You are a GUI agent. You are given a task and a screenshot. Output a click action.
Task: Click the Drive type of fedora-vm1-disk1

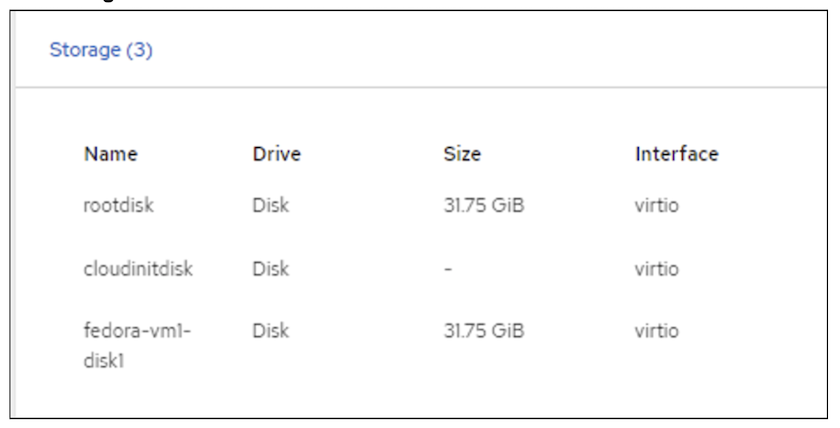coord(269,331)
